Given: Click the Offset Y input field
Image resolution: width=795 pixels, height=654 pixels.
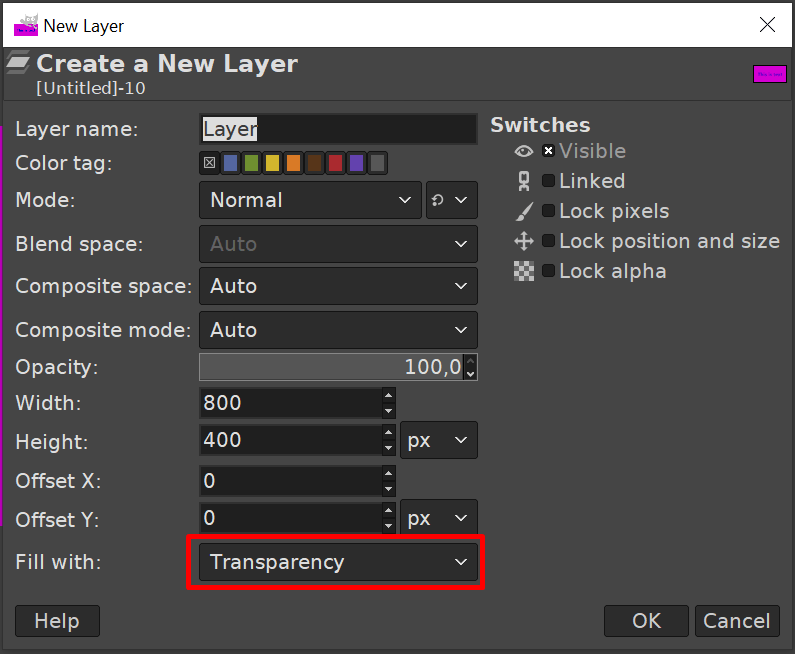Looking at the screenshot, I should [x=291, y=518].
